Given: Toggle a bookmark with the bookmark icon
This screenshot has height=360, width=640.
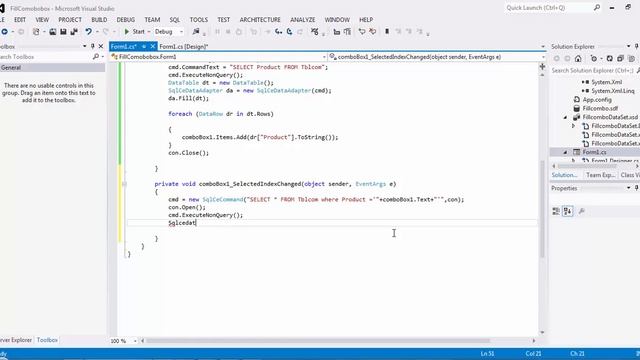Looking at the screenshot, I should coord(387,32).
